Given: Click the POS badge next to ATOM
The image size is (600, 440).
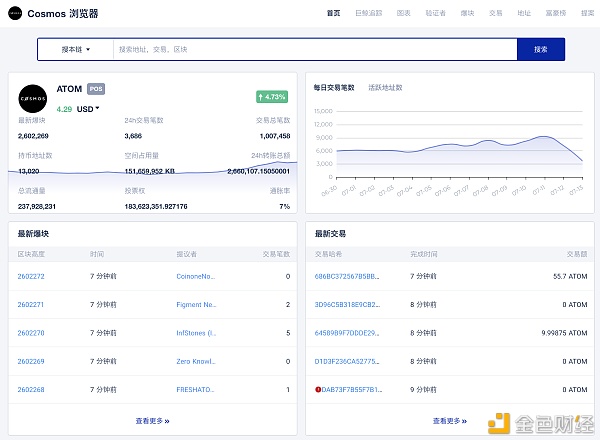Looking at the screenshot, I should [96, 89].
